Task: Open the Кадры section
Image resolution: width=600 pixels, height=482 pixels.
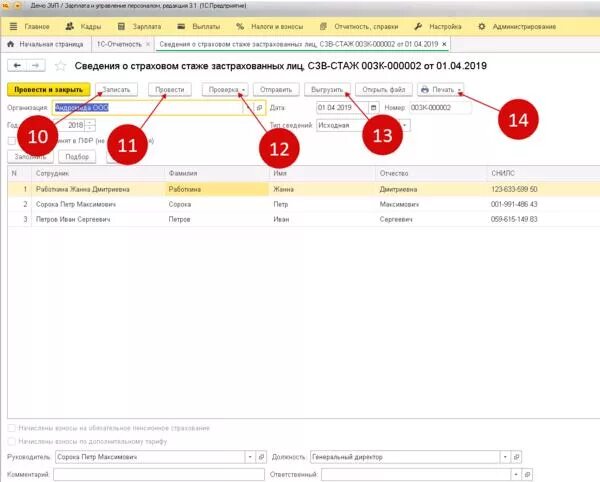Action: point(83,26)
